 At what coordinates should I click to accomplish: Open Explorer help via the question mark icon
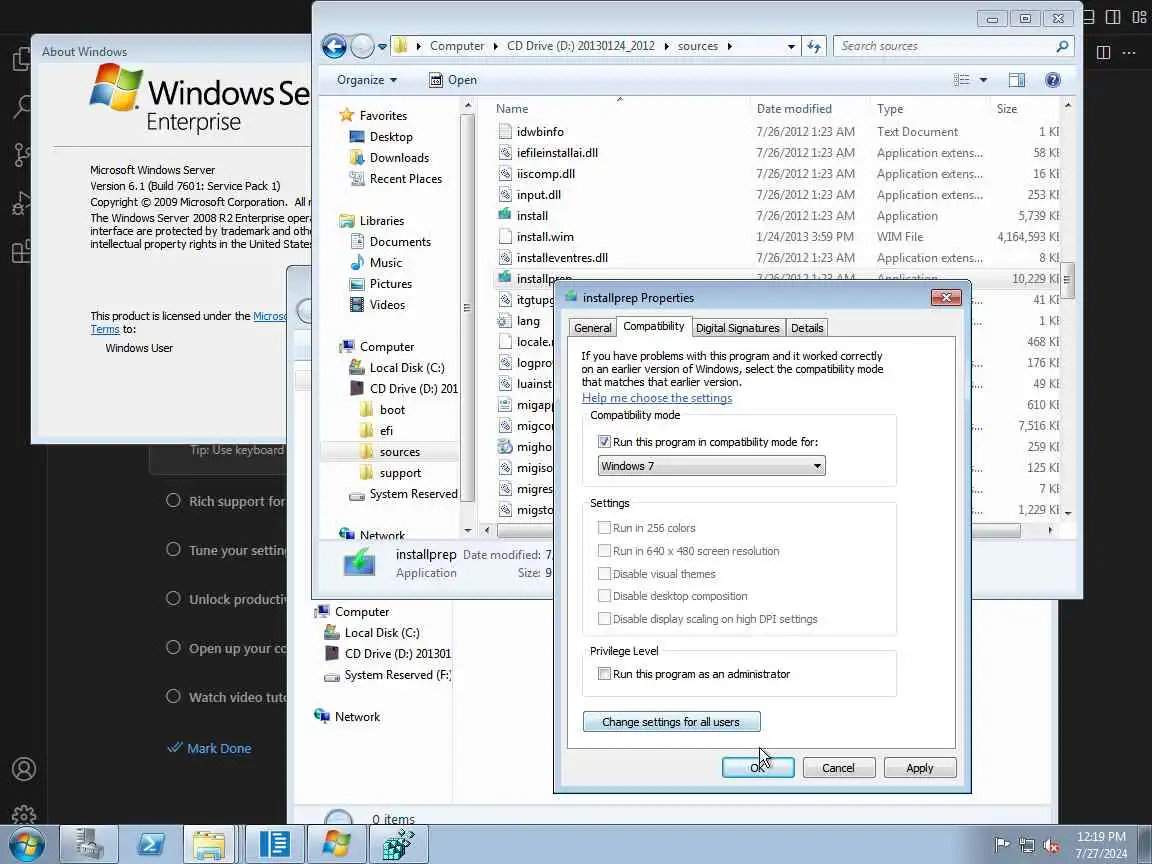1053,80
